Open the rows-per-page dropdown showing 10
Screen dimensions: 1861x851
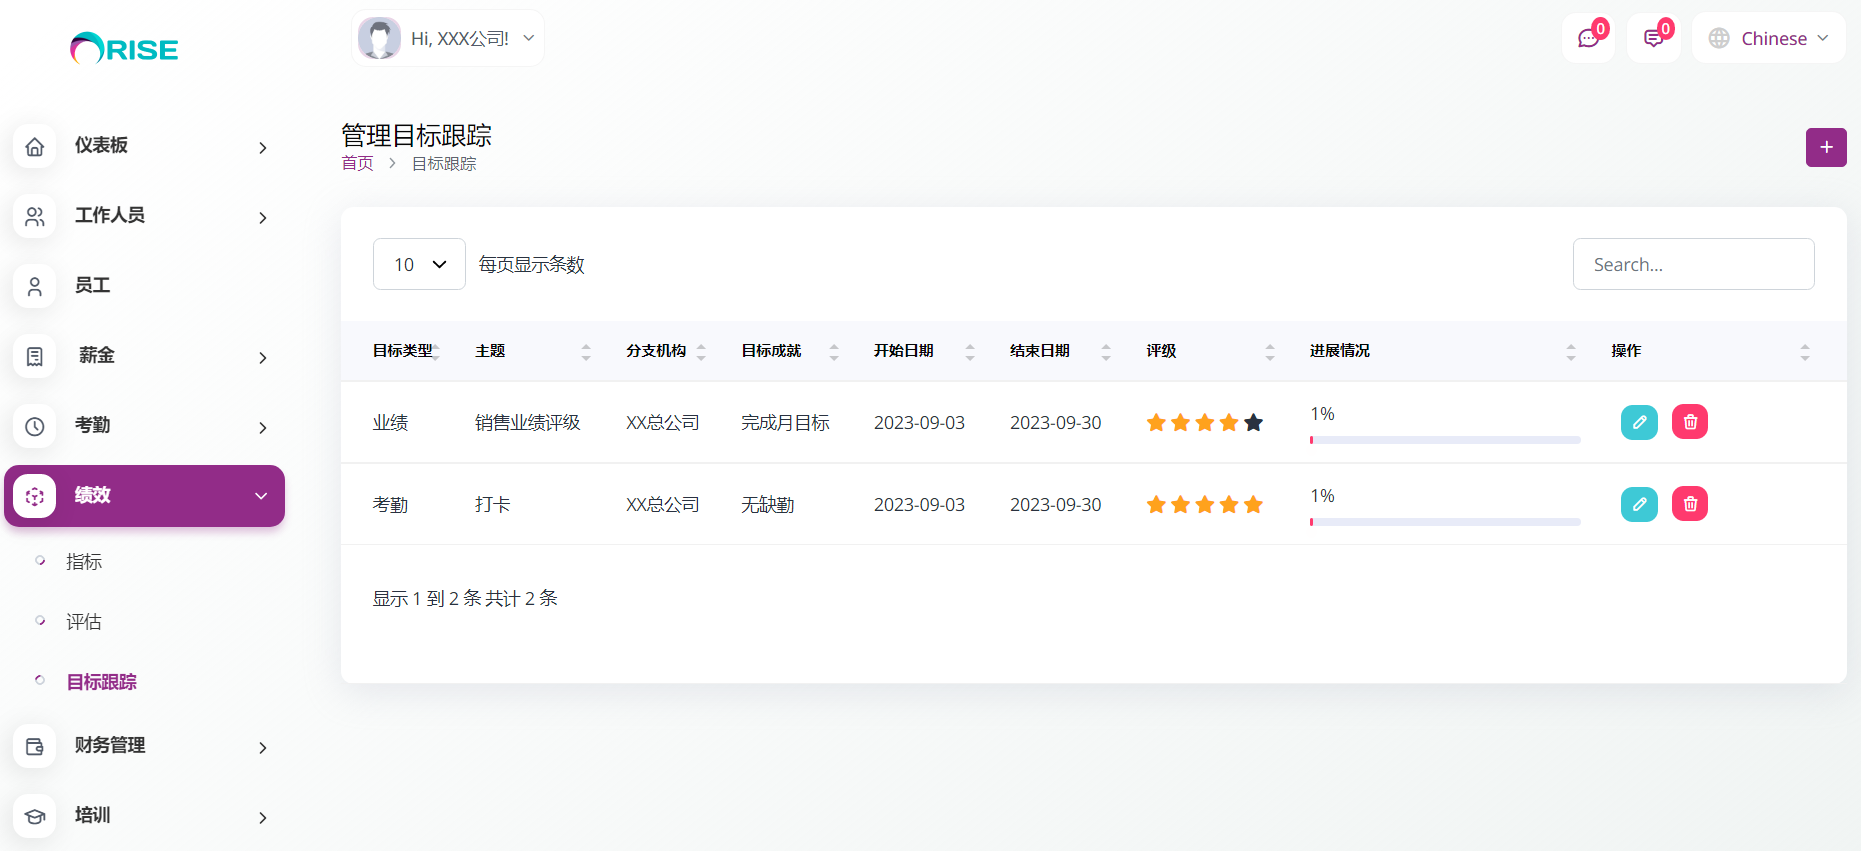pyautogui.click(x=419, y=264)
